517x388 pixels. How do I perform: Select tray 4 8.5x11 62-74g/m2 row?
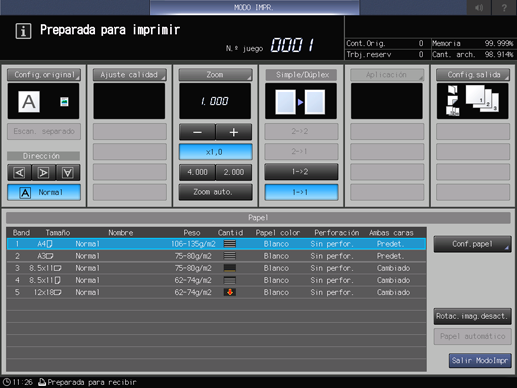(x=216, y=280)
